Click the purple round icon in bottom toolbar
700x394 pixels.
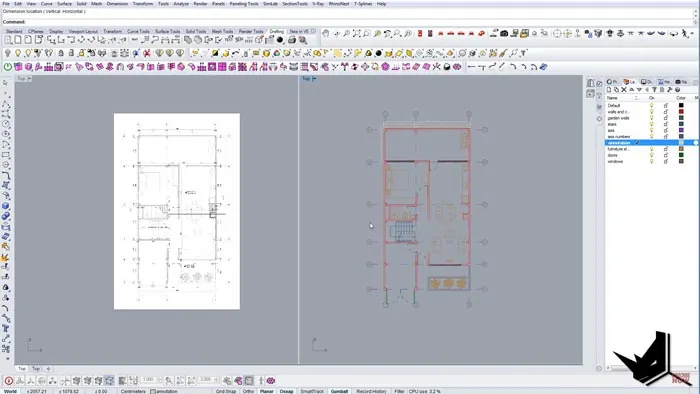pos(271,381)
